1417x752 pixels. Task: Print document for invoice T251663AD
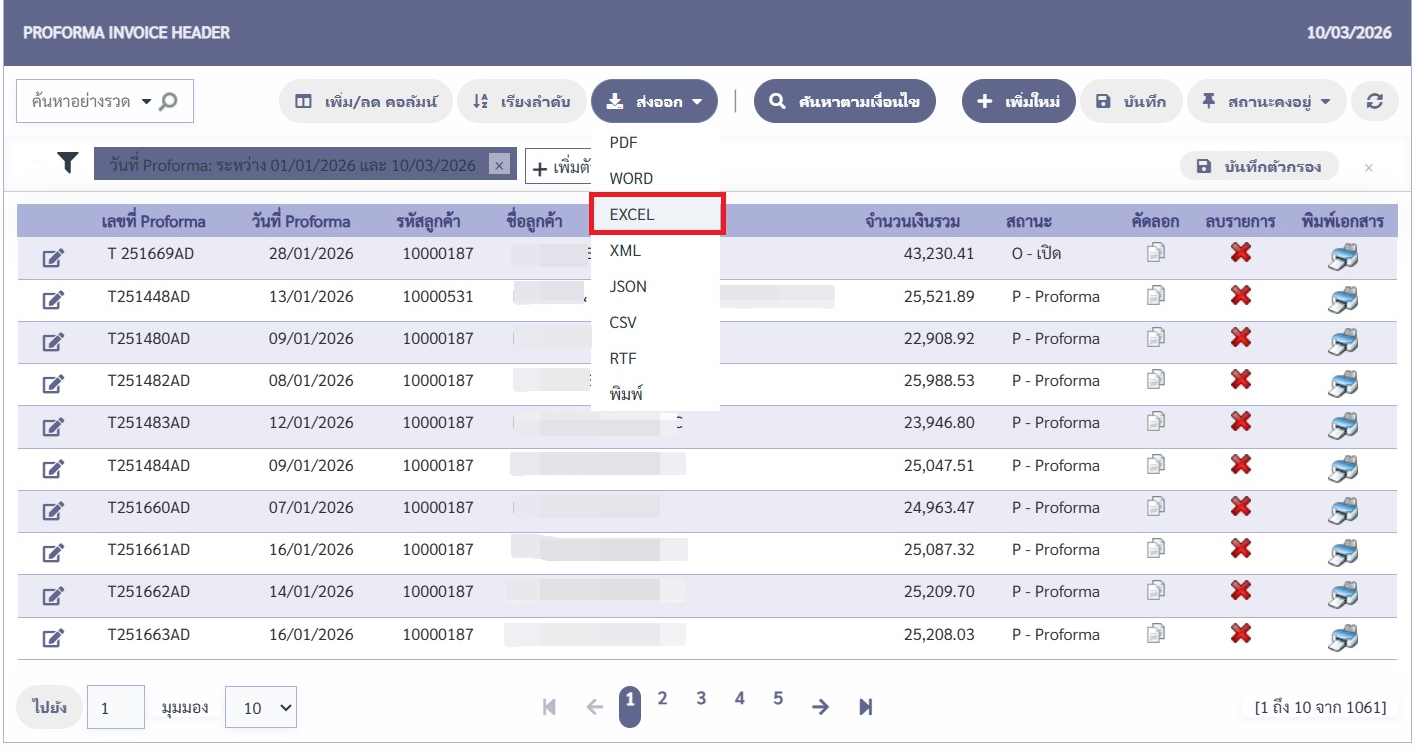point(1342,636)
